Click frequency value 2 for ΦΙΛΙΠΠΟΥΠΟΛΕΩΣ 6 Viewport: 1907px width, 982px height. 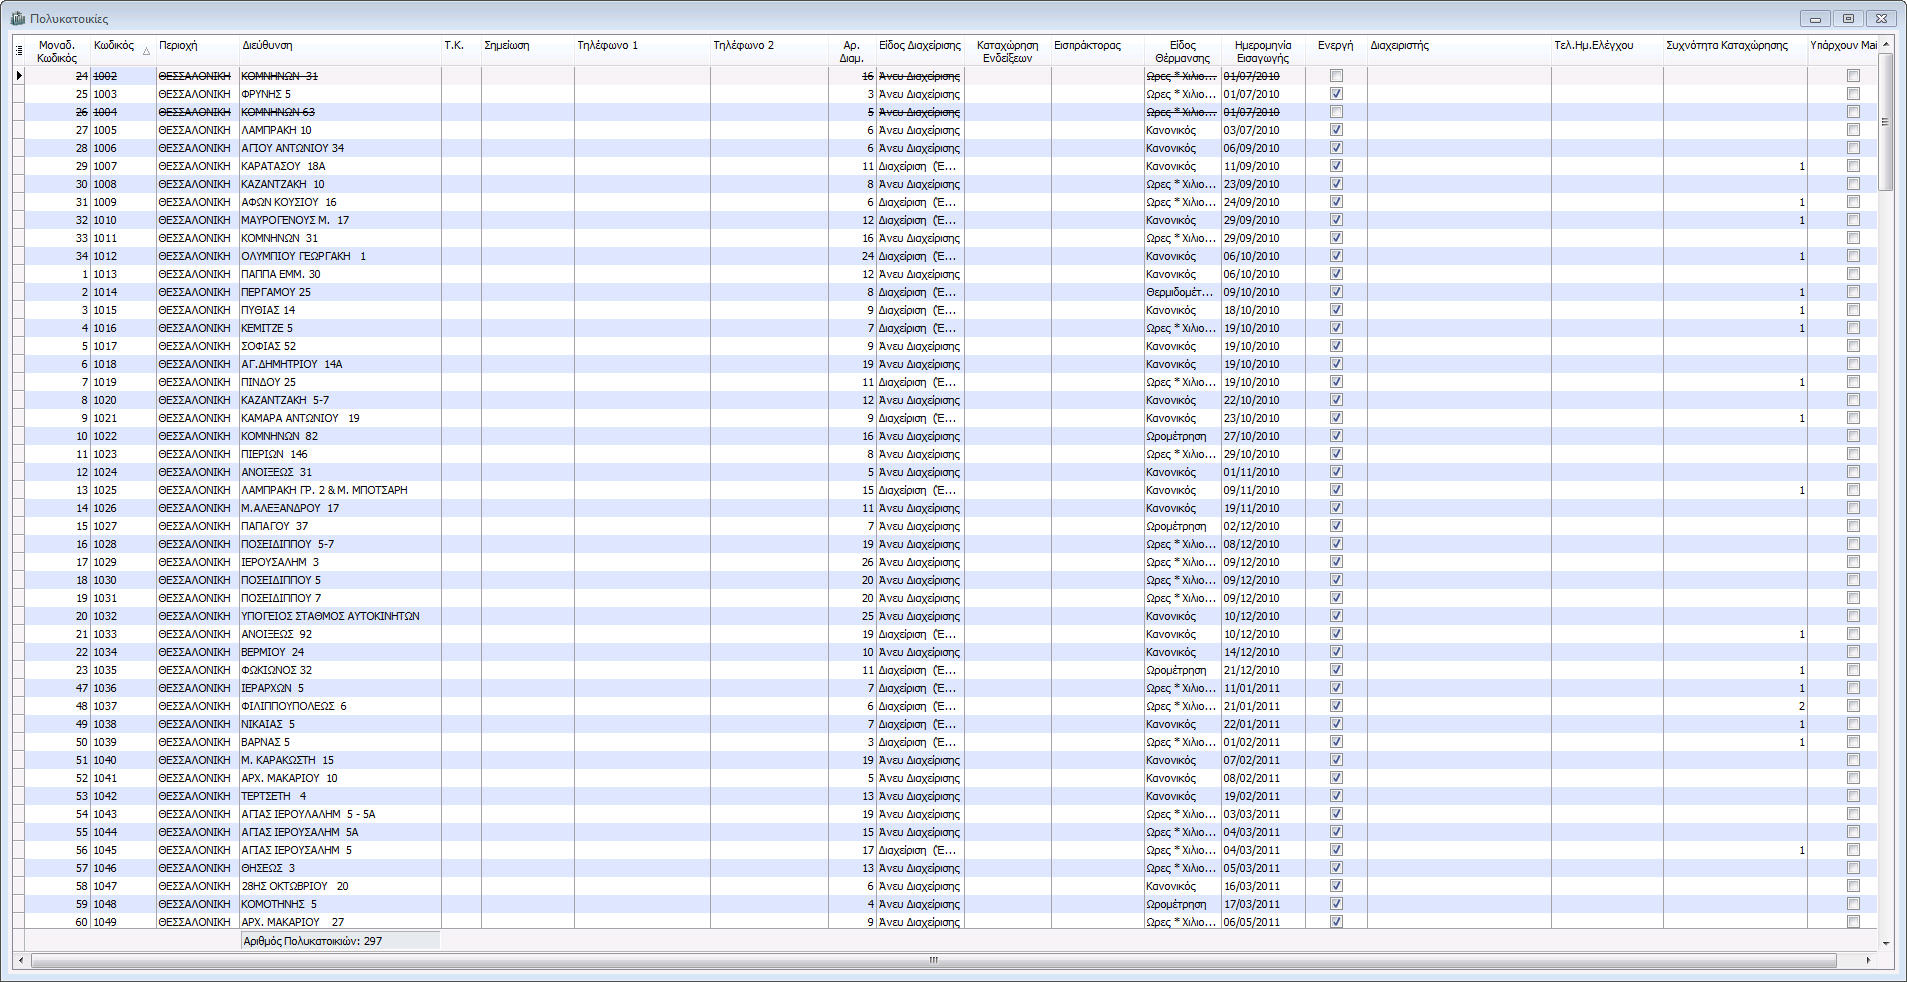[1735, 706]
